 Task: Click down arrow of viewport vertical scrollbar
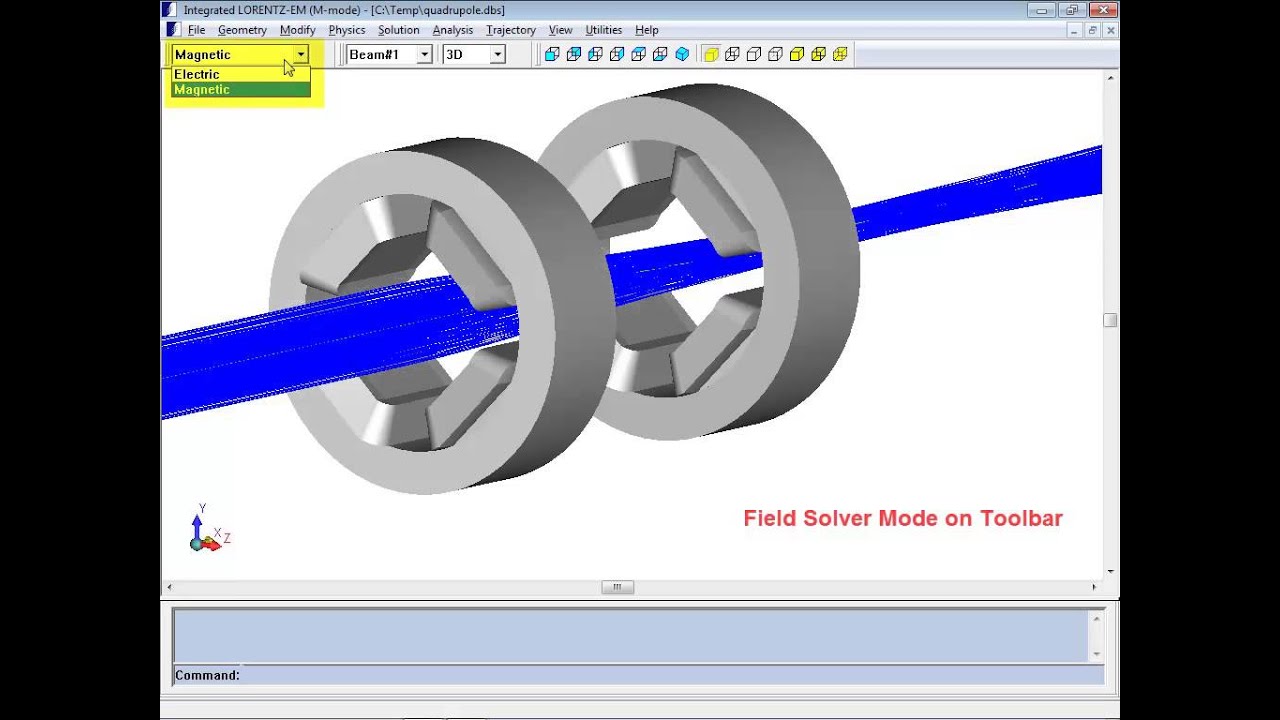(1110, 572)
